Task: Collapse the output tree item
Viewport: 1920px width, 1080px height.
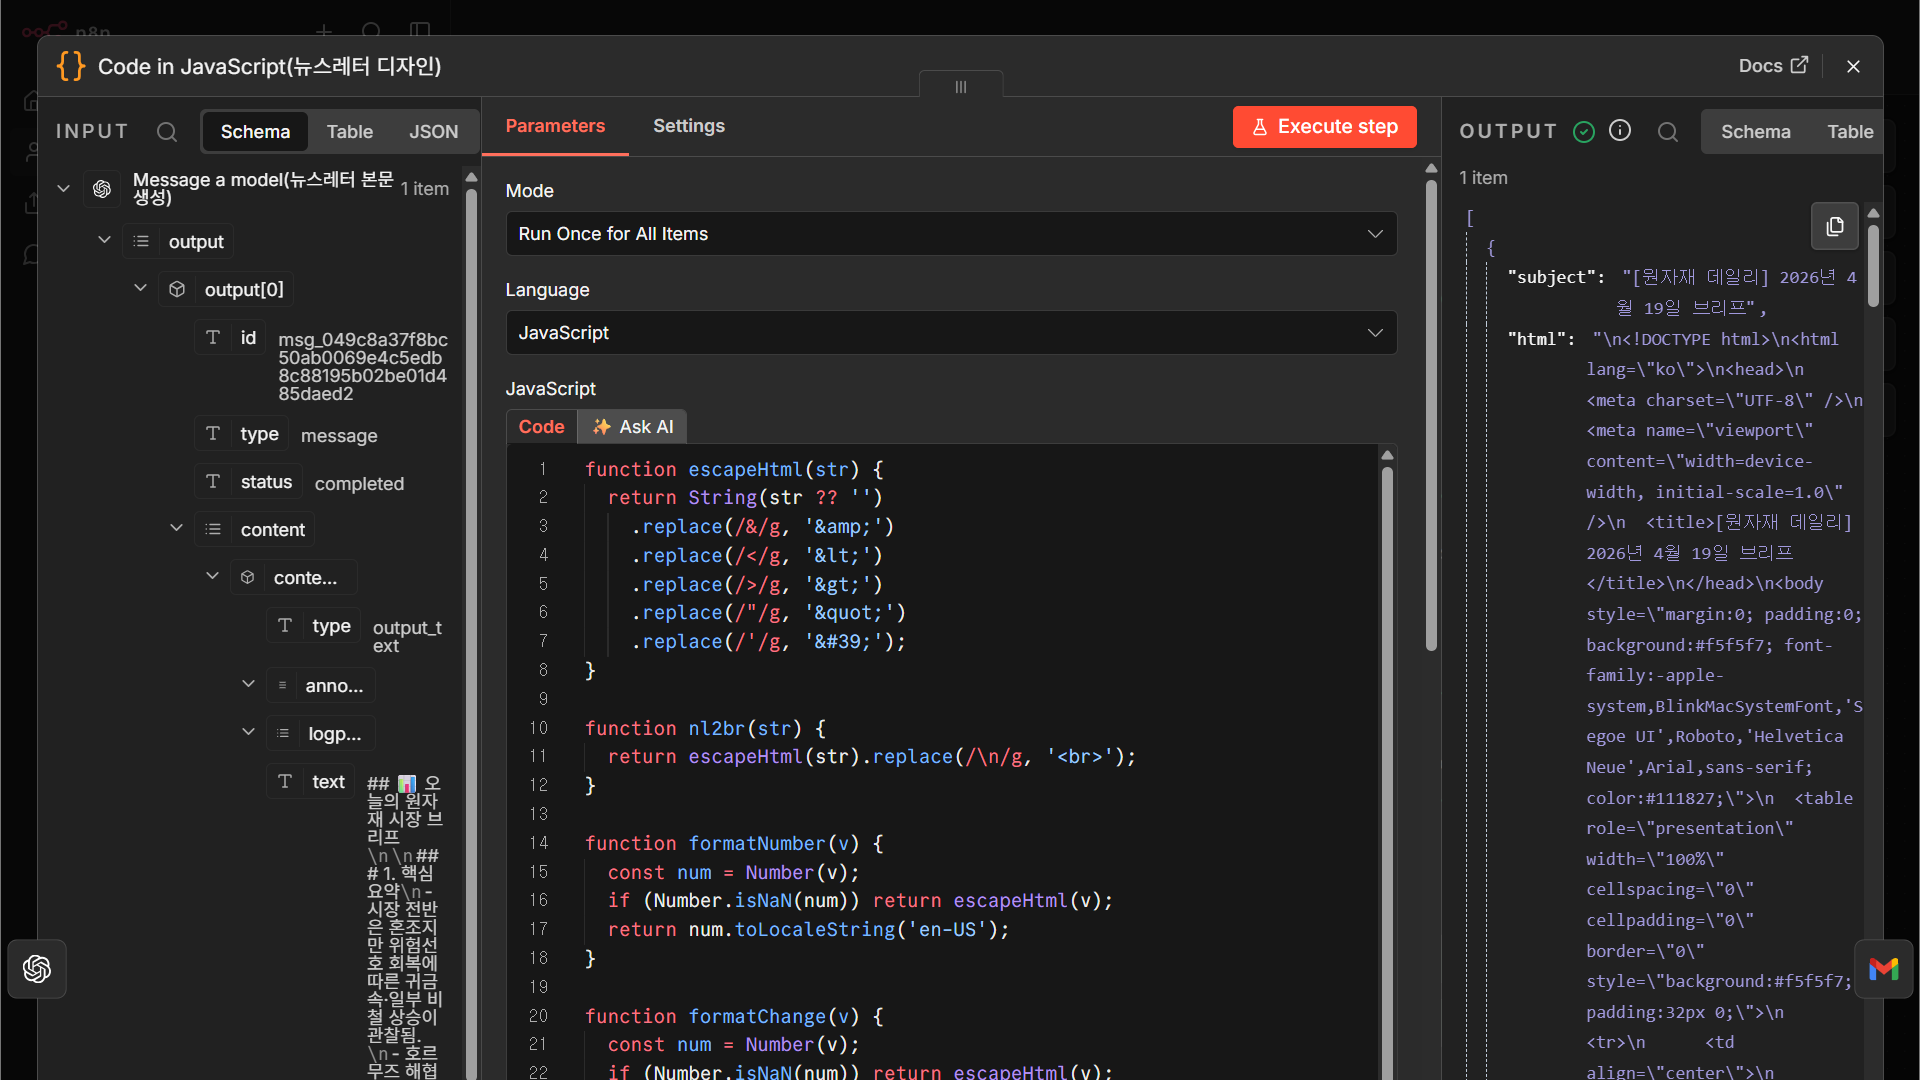Action: pyautogui.click(x=104, y=240)
